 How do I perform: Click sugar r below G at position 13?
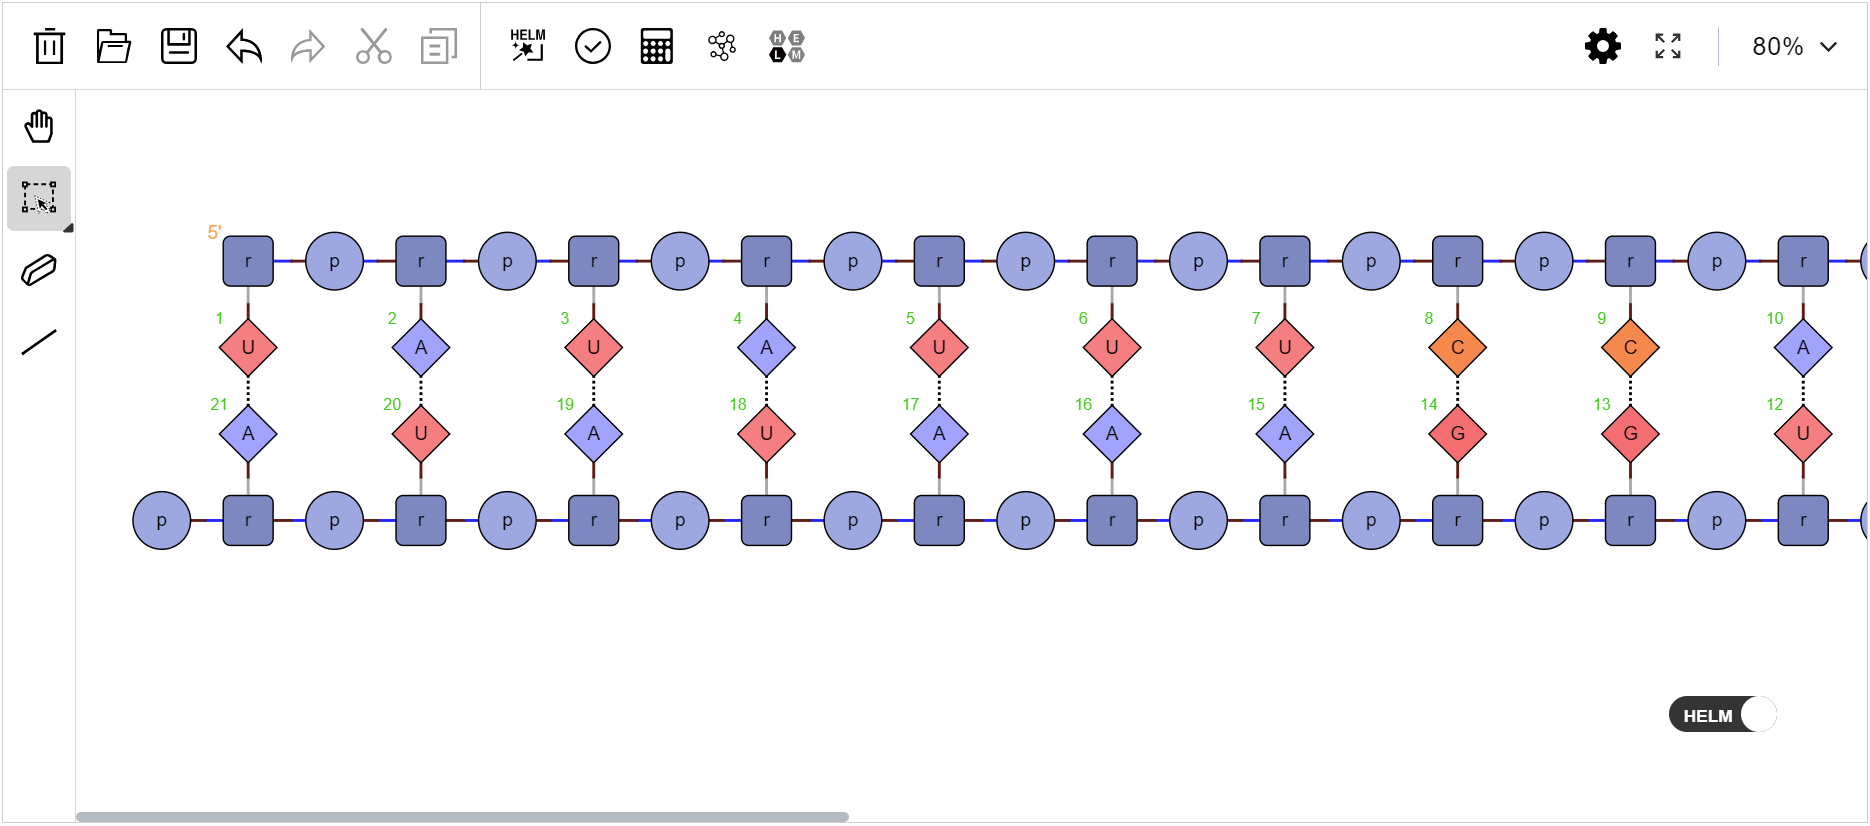click(x=1631, y=521)
